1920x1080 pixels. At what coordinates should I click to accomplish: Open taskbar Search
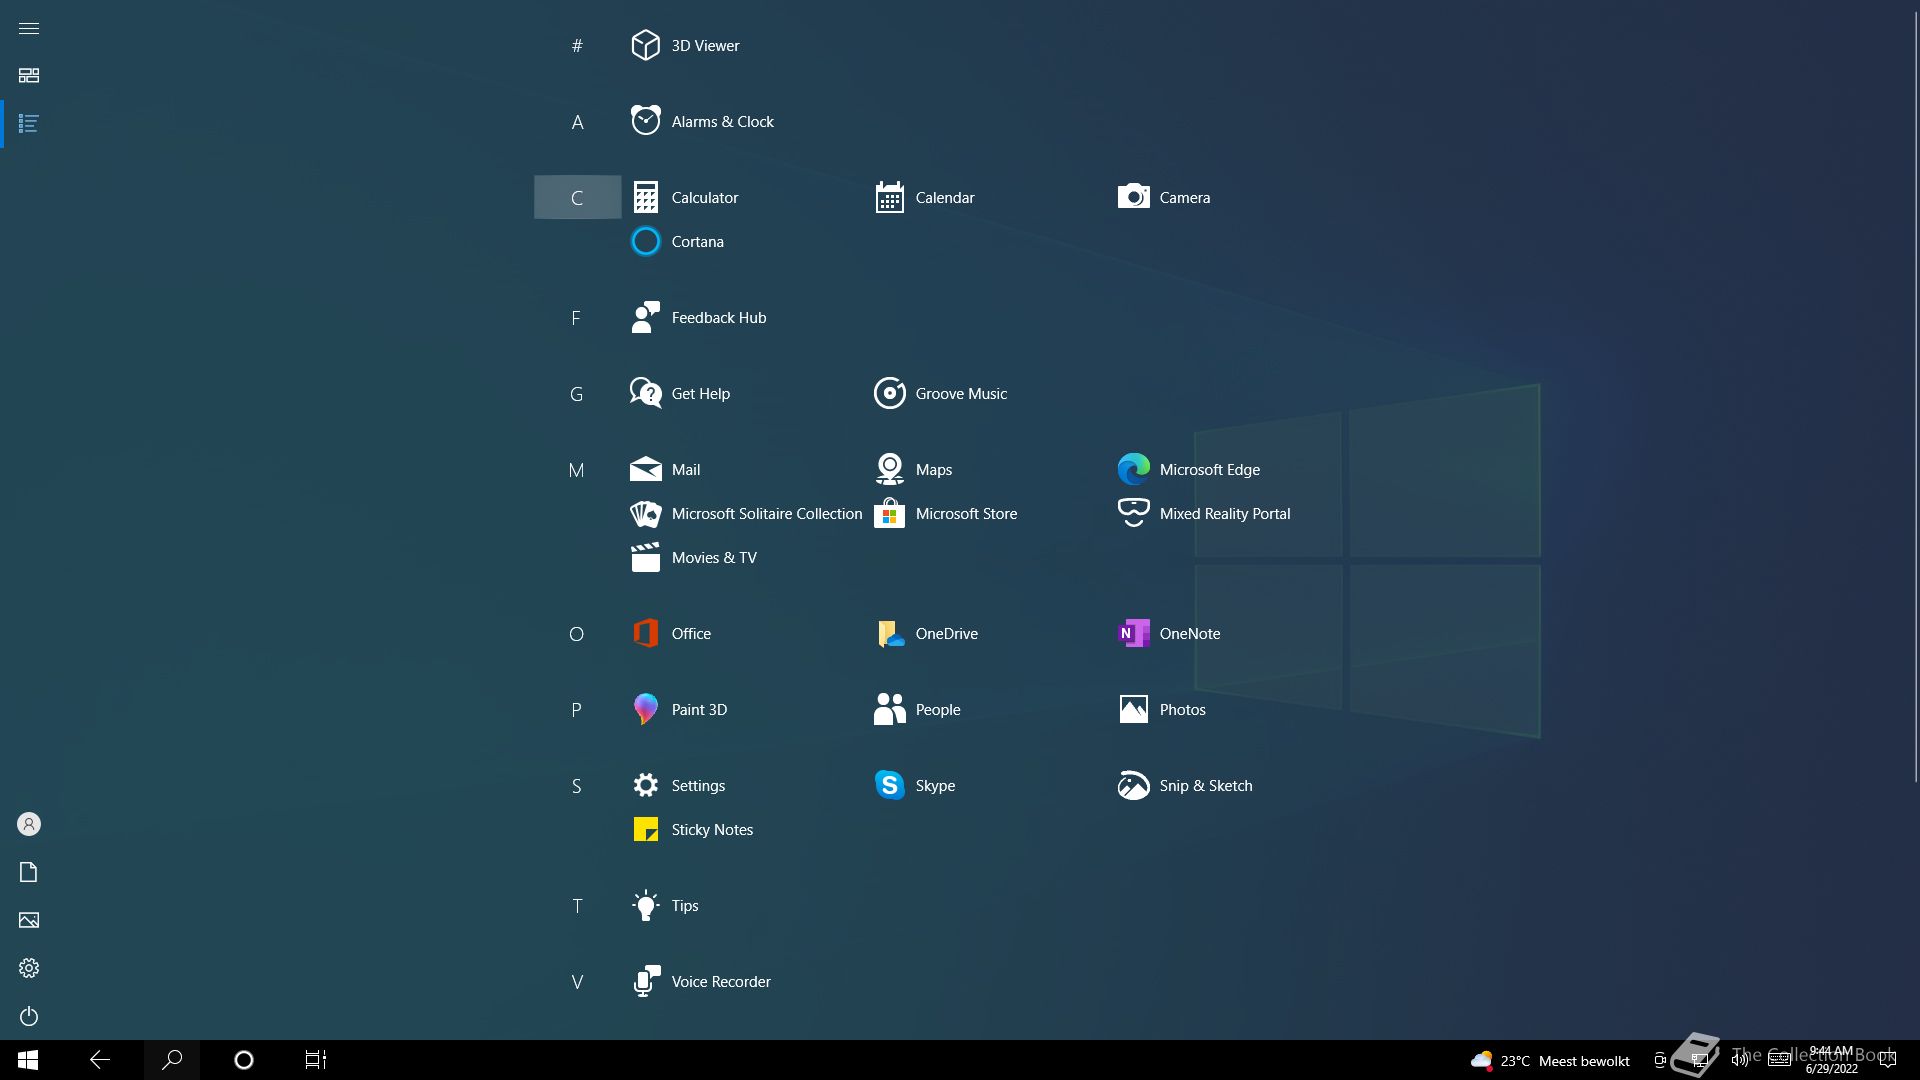point(172,1060)
